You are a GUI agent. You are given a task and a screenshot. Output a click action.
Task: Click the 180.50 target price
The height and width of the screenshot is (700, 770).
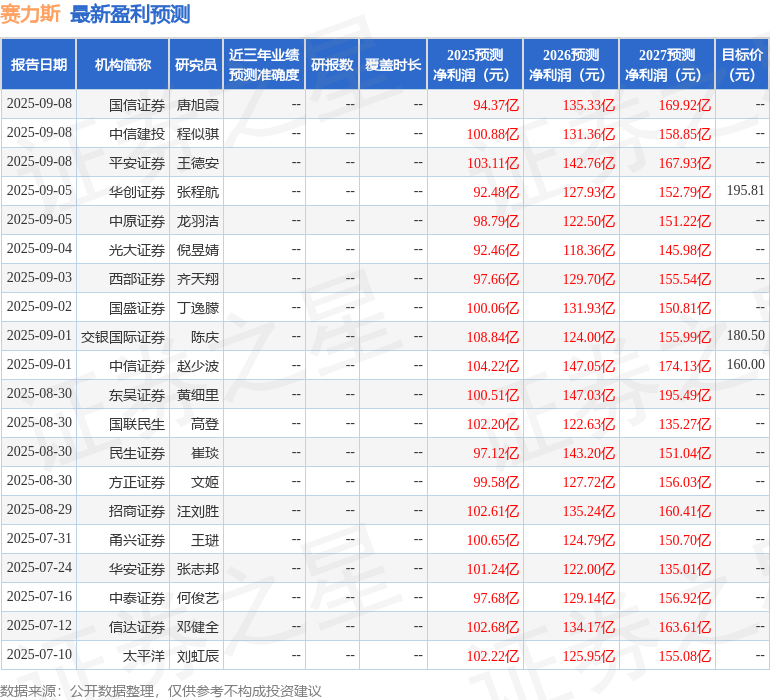click(x=745, y=336)
